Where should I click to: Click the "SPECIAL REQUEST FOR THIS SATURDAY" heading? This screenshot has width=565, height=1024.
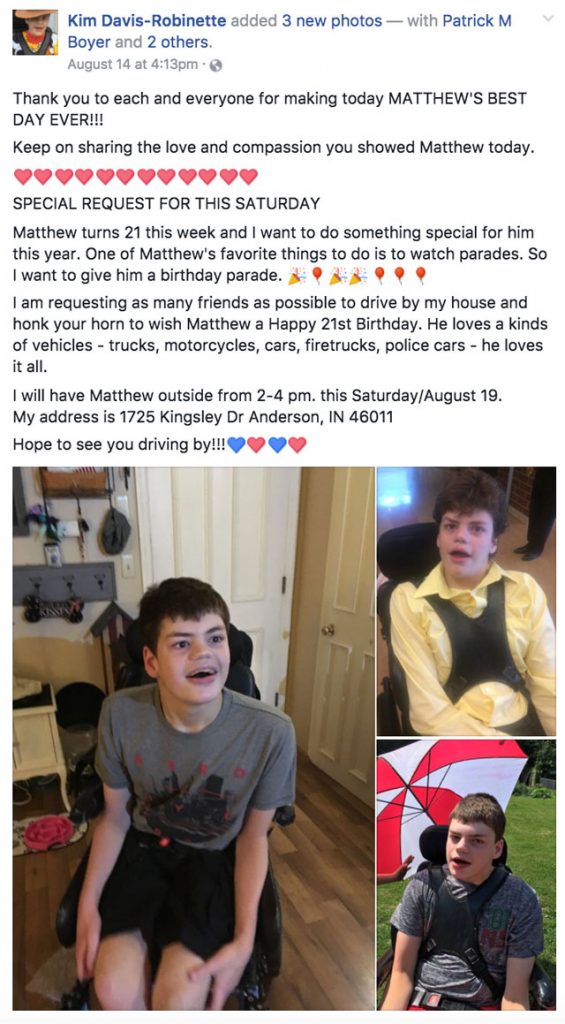coord(167,203)
